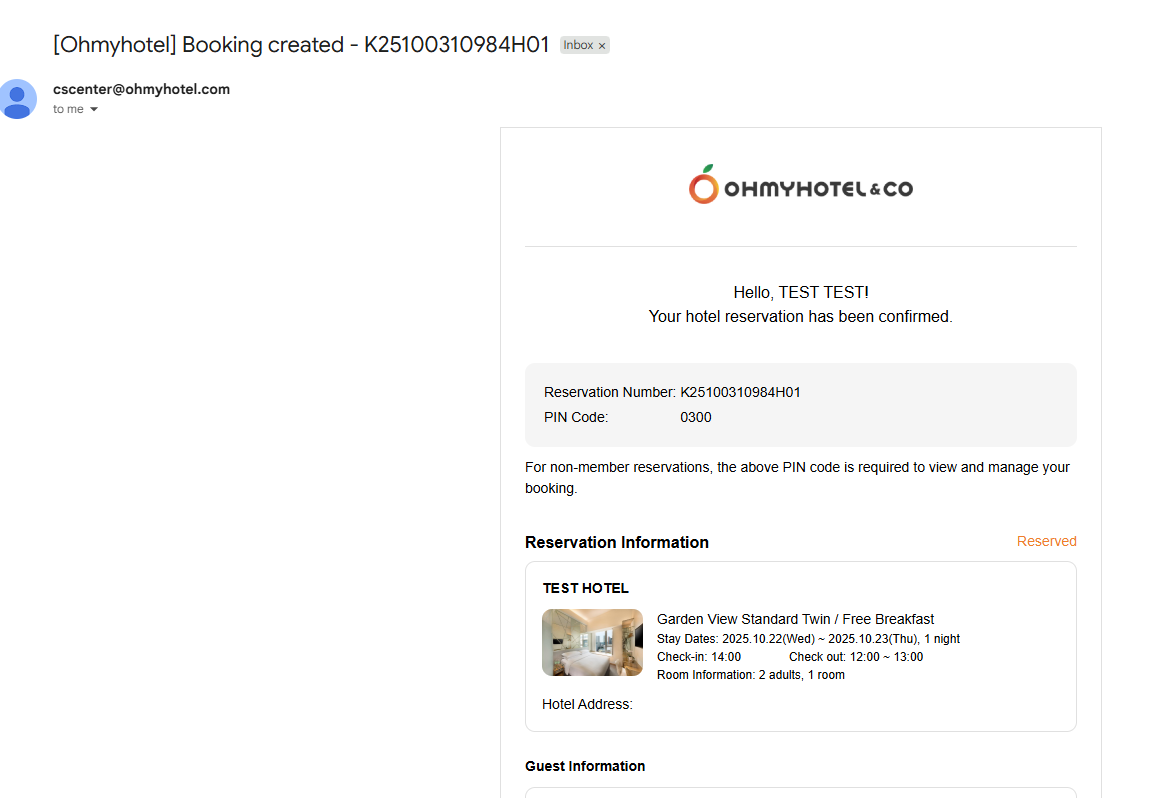Click the TEST HOTEL name heading
1170x798 pixels.
586,588
